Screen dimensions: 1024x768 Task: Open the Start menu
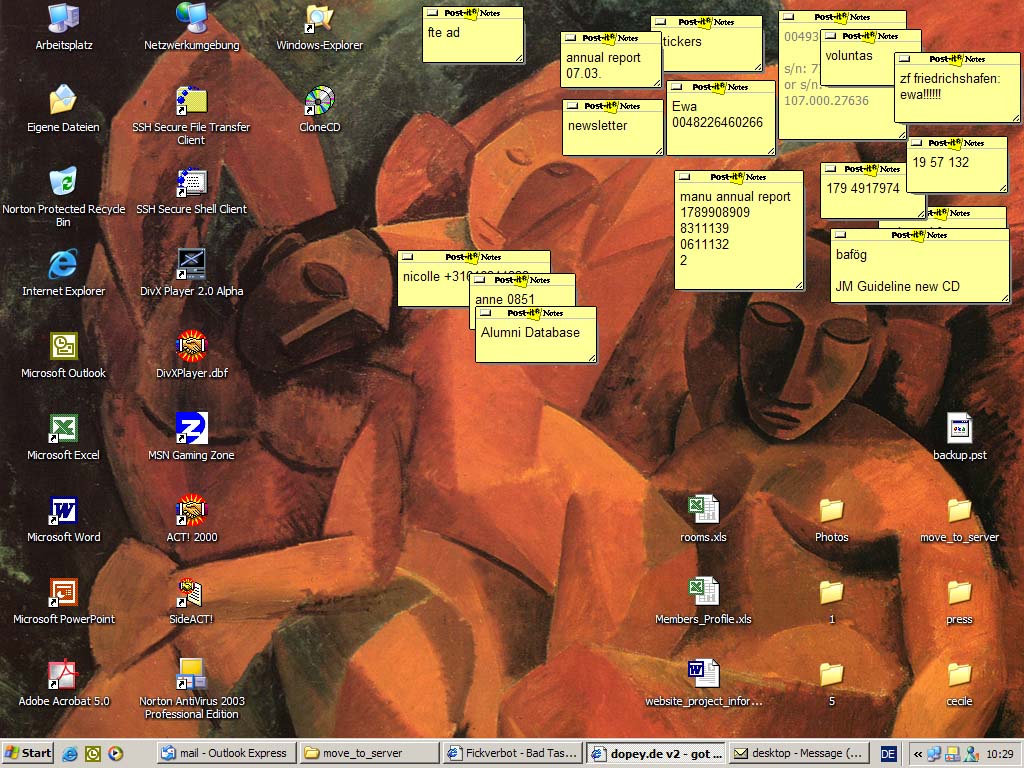[x=27, y=753]
